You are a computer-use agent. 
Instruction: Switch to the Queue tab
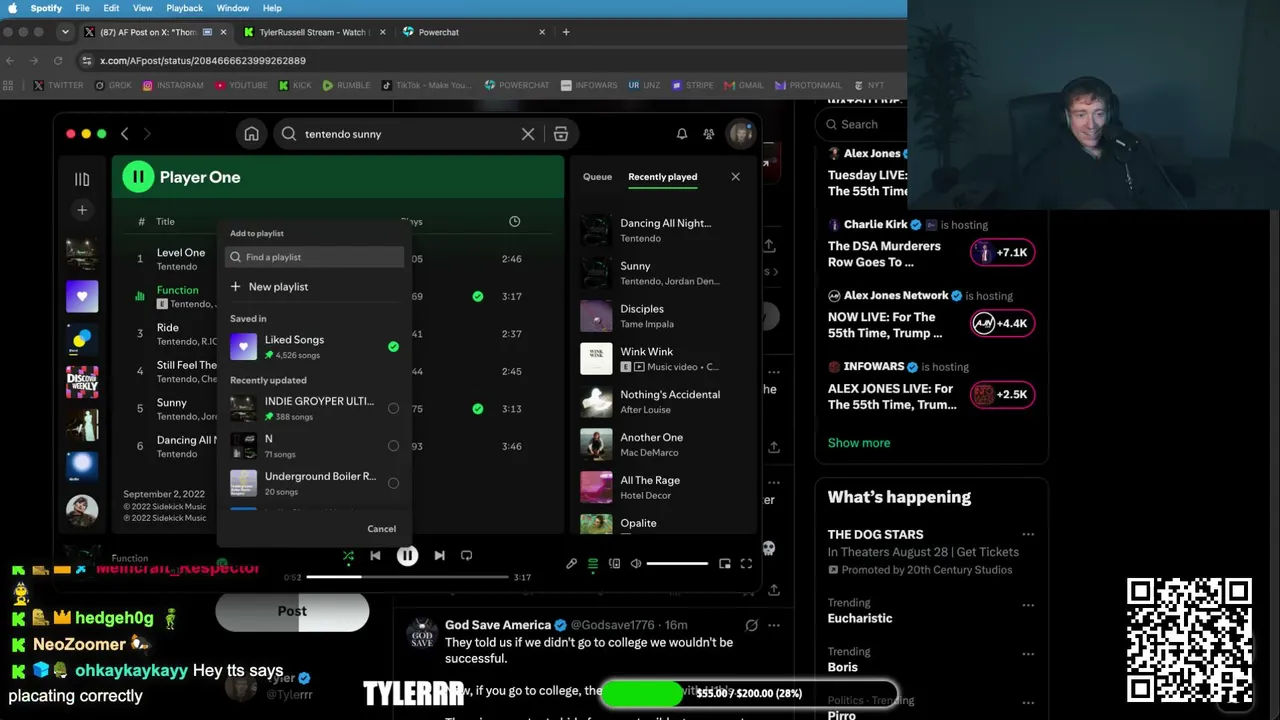[597, 177]
